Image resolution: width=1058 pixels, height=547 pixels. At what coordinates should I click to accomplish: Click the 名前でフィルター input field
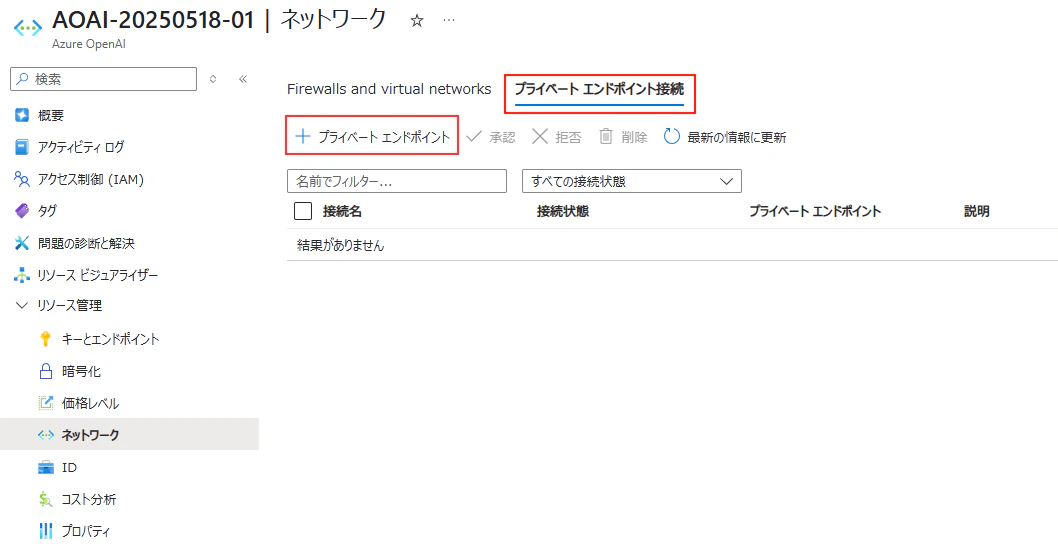pos(397,181)
